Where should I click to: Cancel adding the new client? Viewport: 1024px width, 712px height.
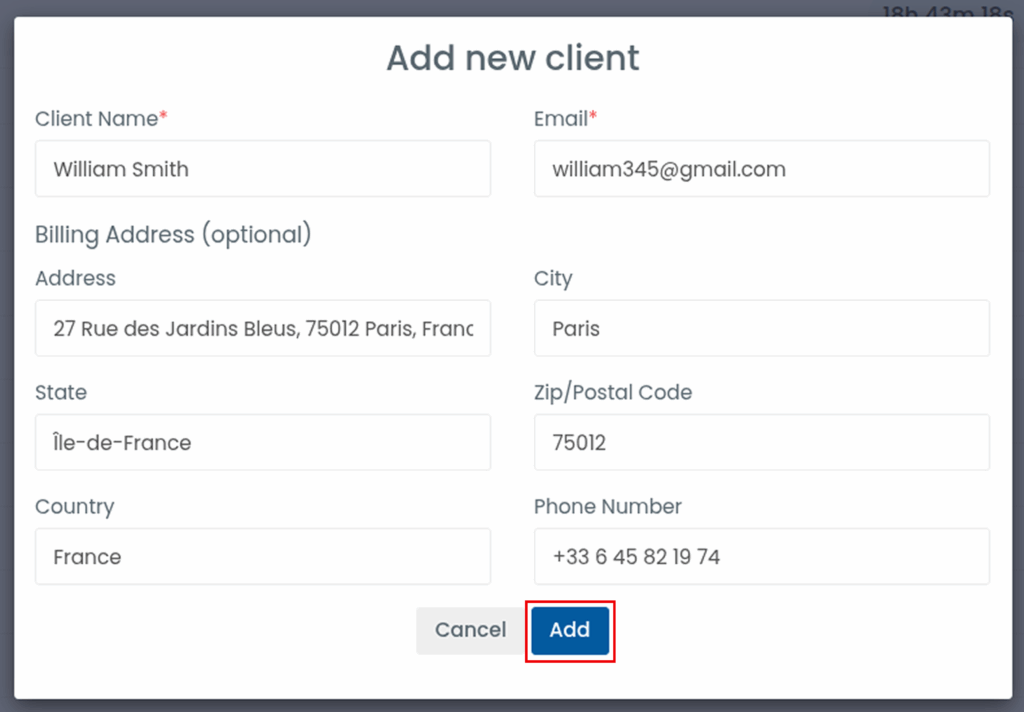[470, 630]
